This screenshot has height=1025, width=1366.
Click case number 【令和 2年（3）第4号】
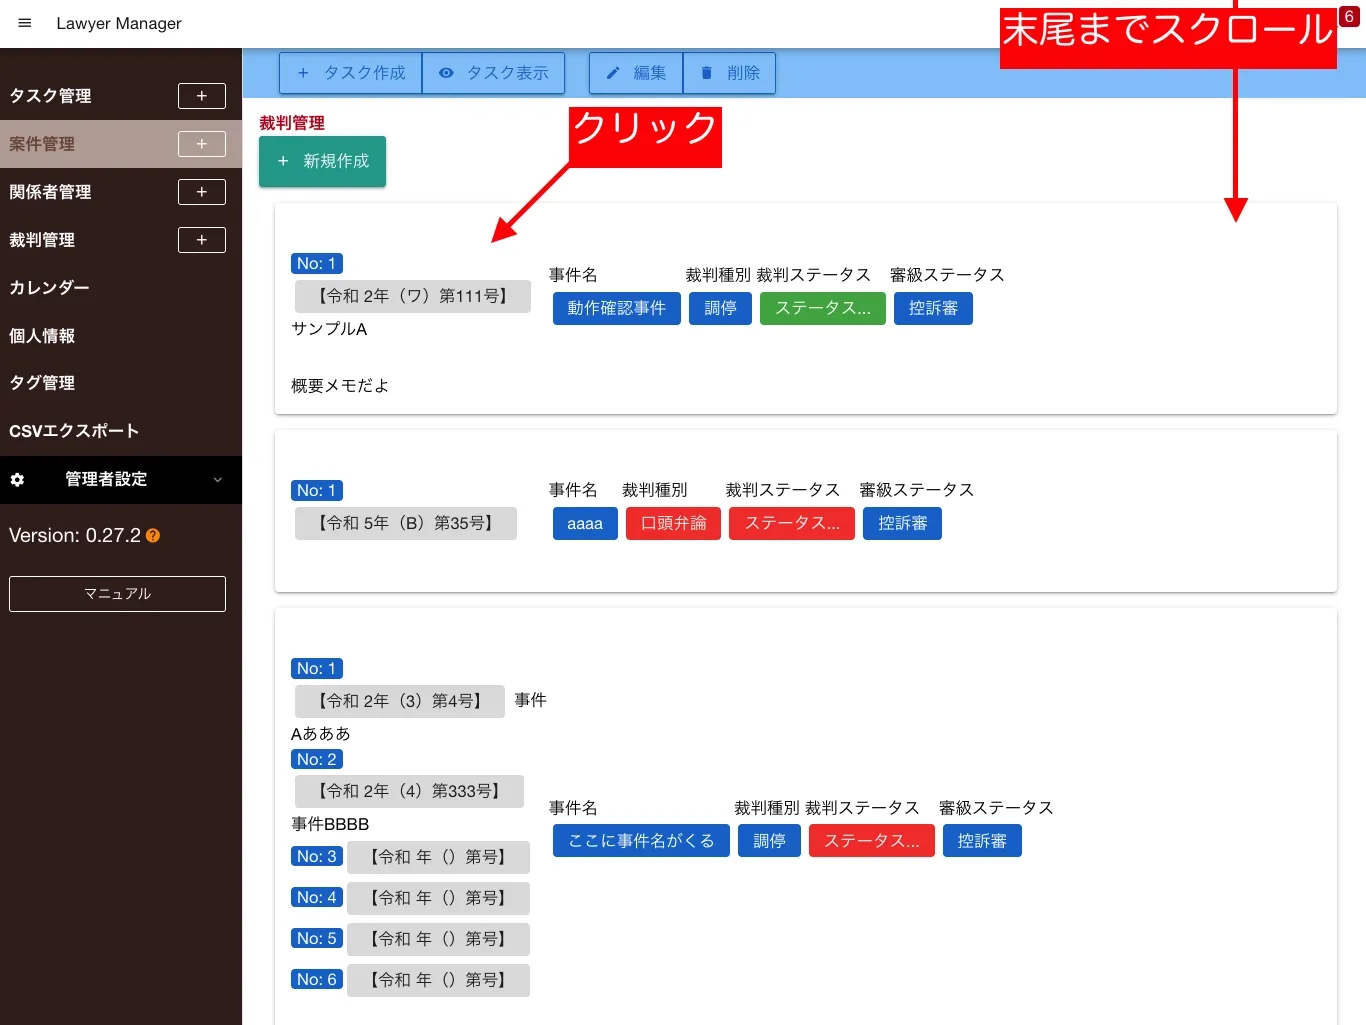point(400,701)
